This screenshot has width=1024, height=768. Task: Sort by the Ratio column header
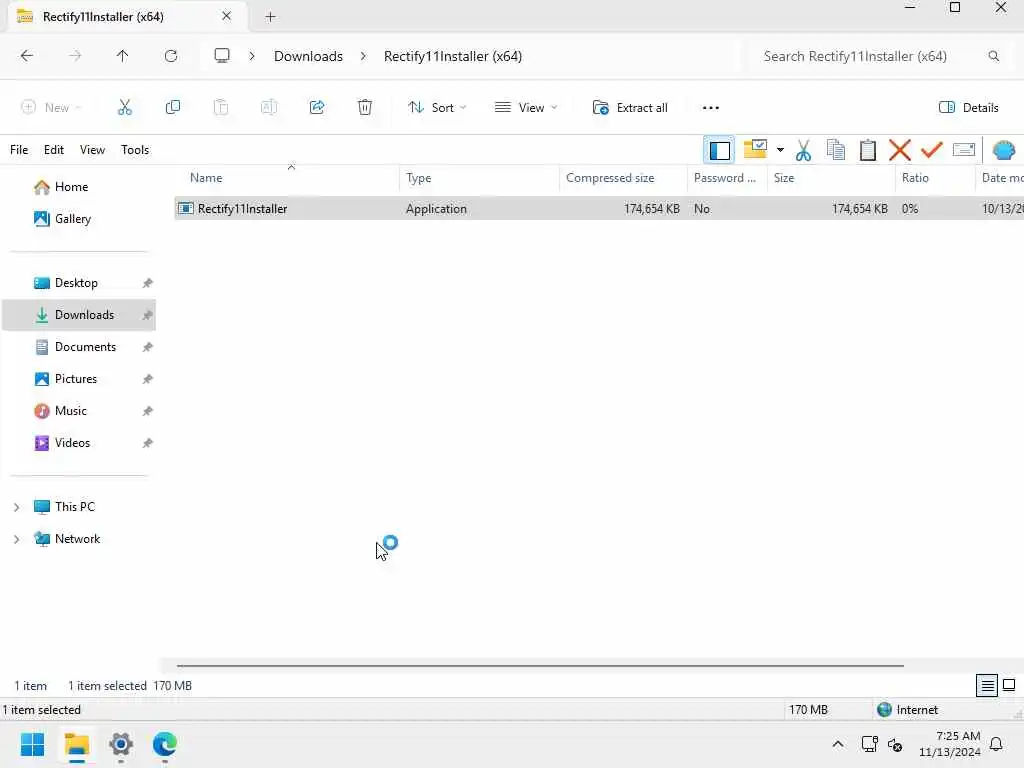pyautogui.click(x=935, y=178)
